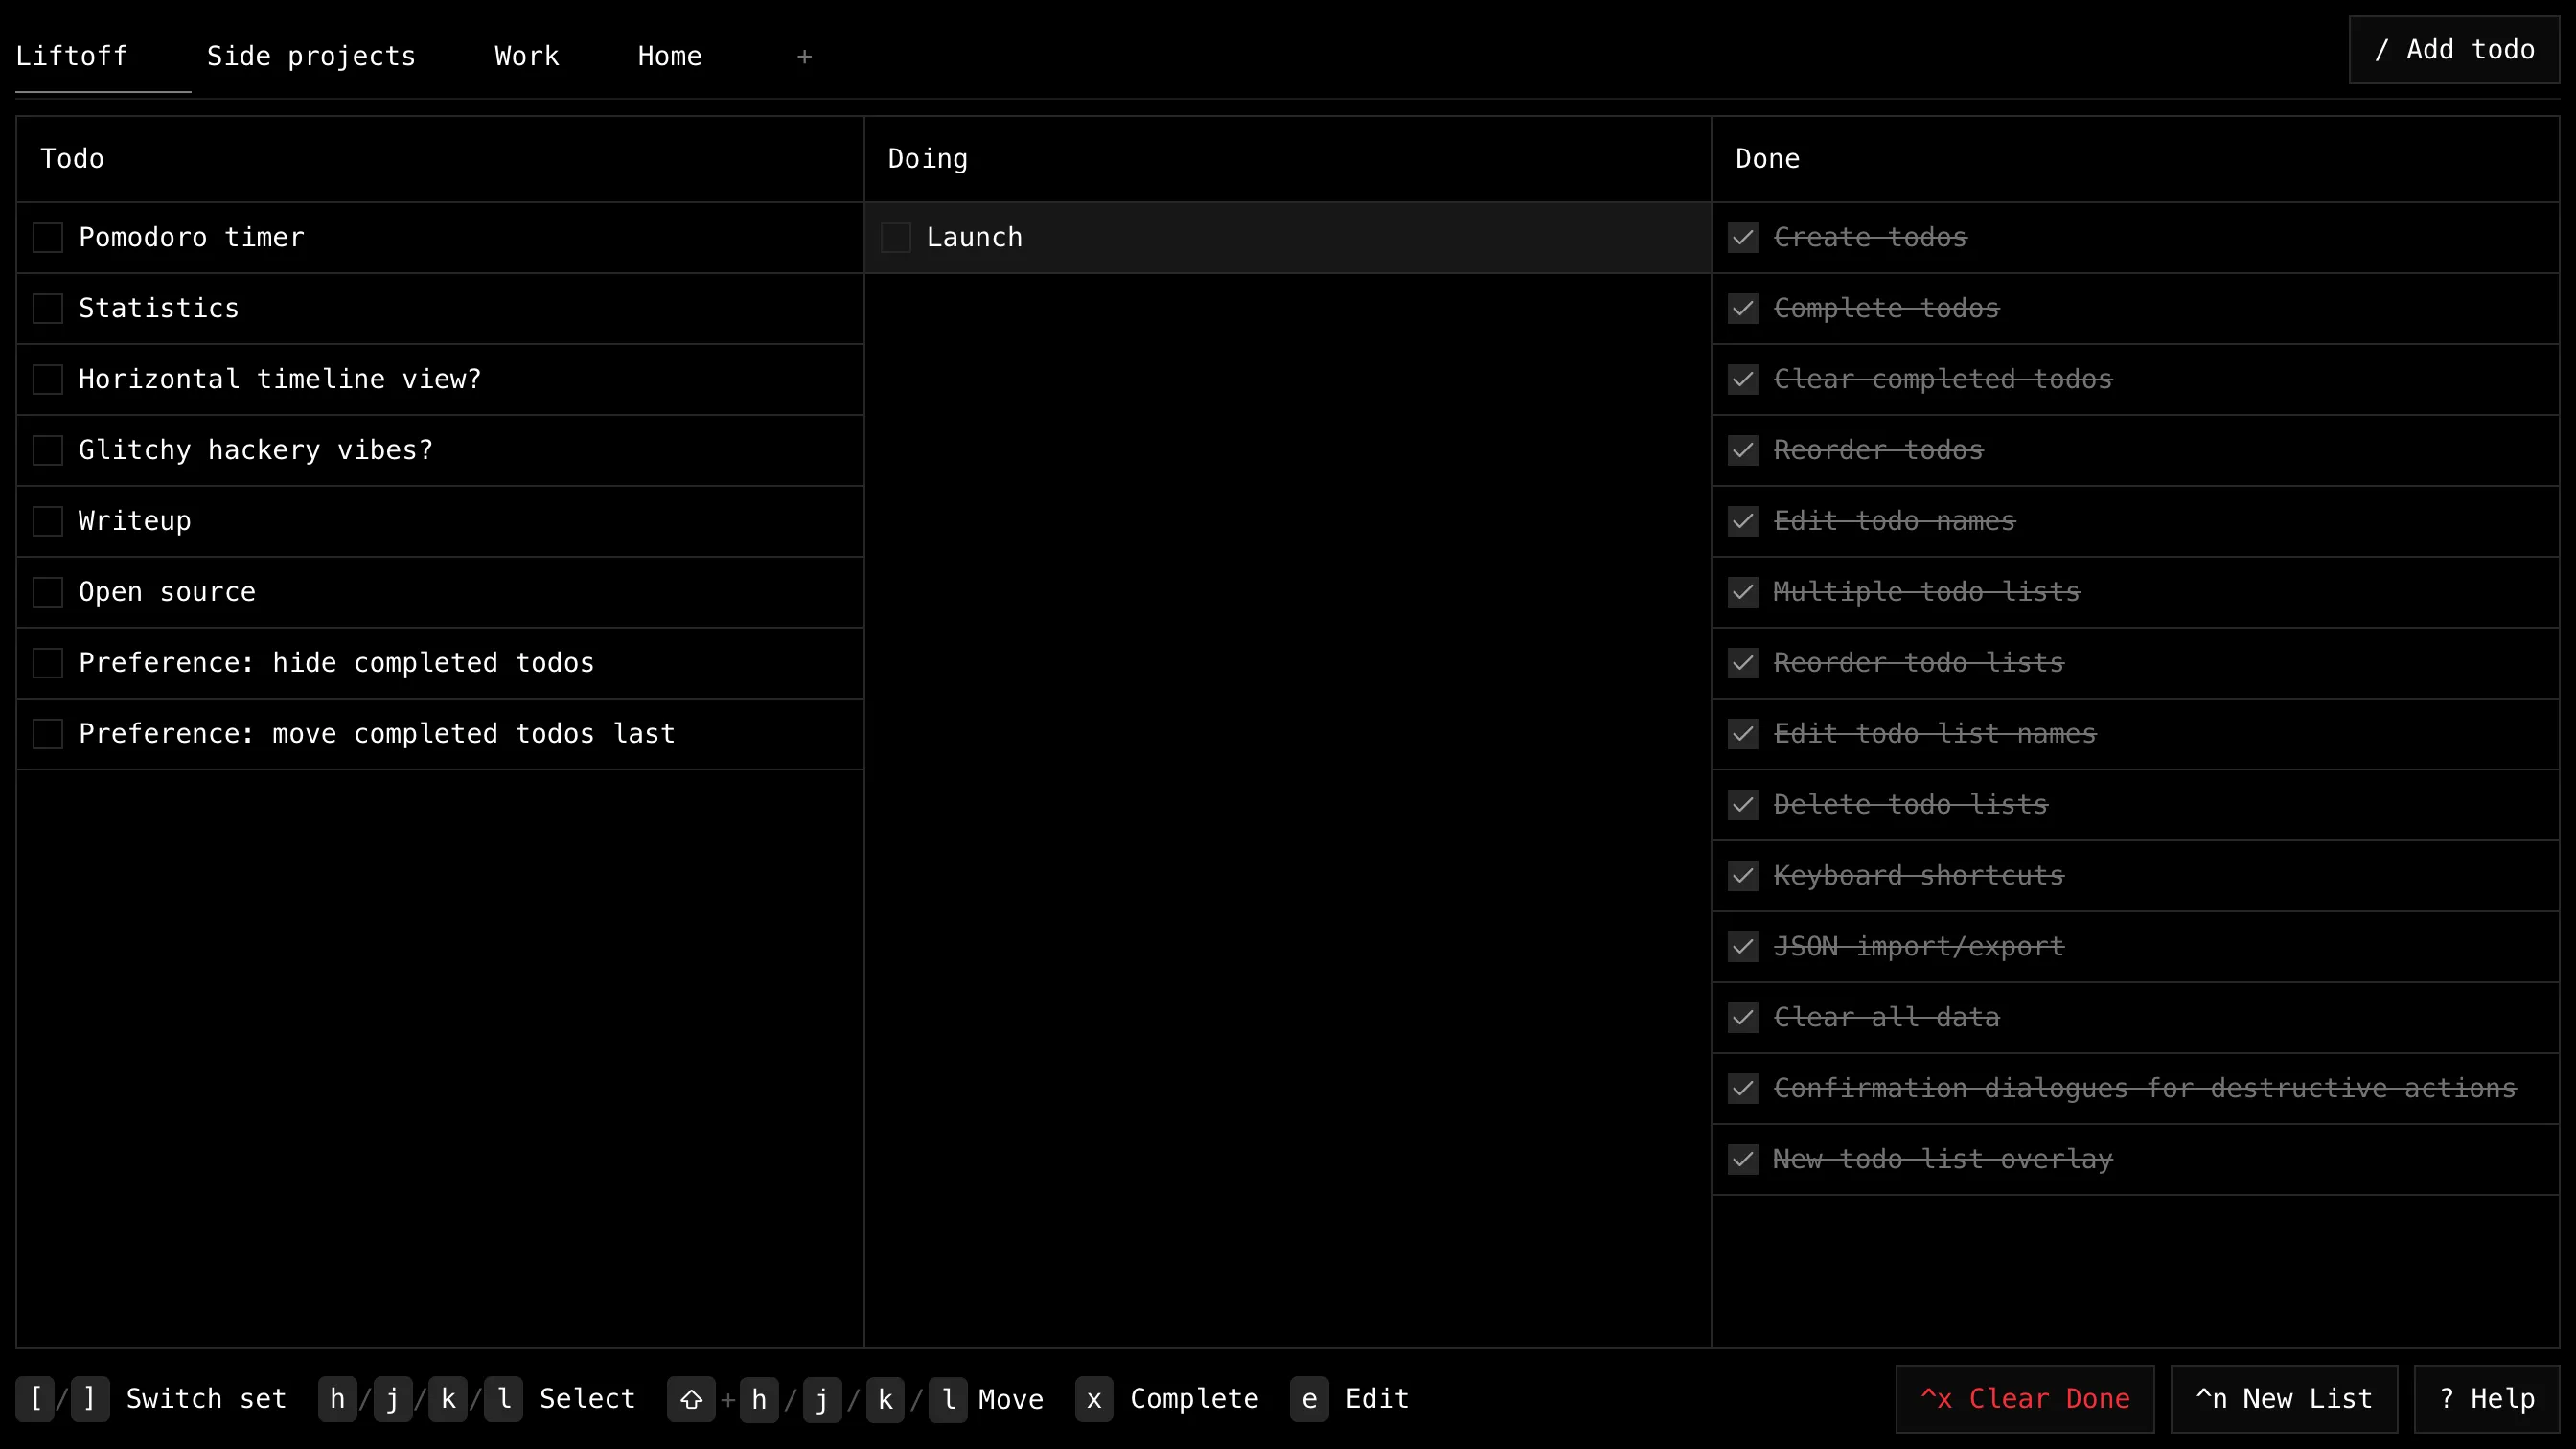Tick the Glitchy hackery vibes checkbox
This screenshot has height=1449, width=2576.
click(x=48, y=451)
